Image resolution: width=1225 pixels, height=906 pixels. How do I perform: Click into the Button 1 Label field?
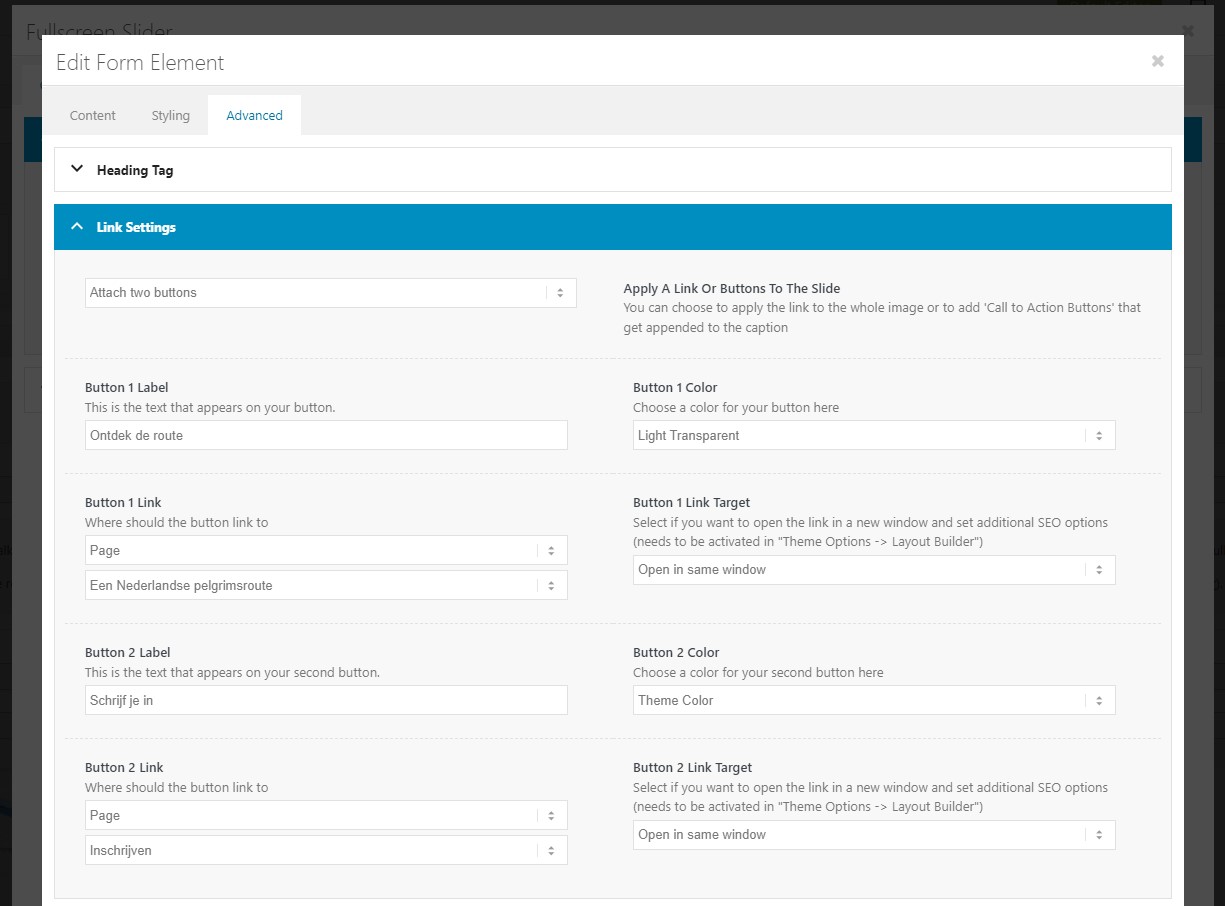click(x=326, y=435)
